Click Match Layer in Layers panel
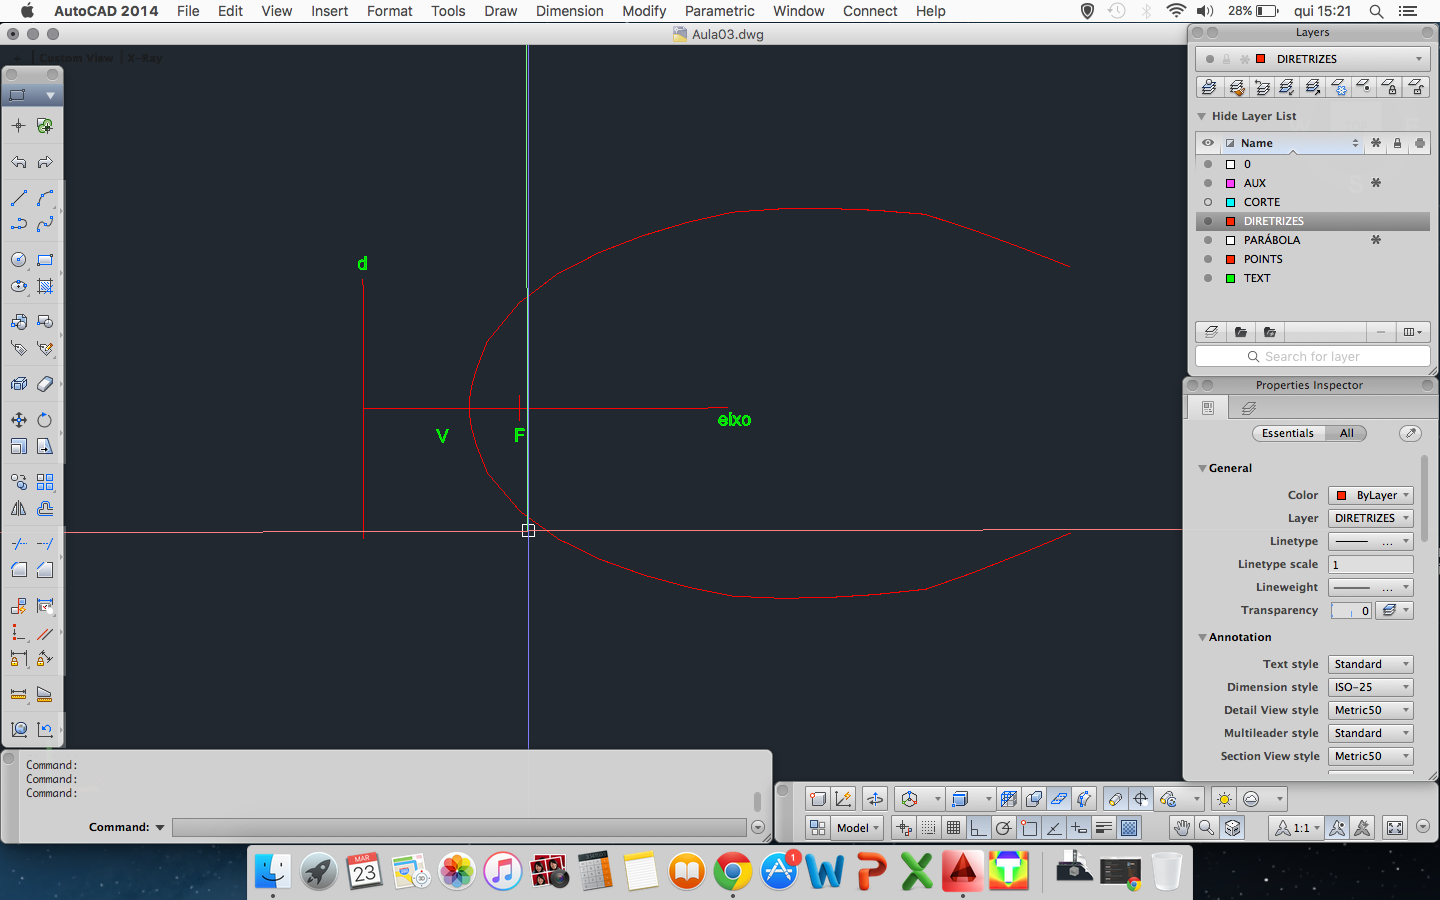 point(1236,88)
